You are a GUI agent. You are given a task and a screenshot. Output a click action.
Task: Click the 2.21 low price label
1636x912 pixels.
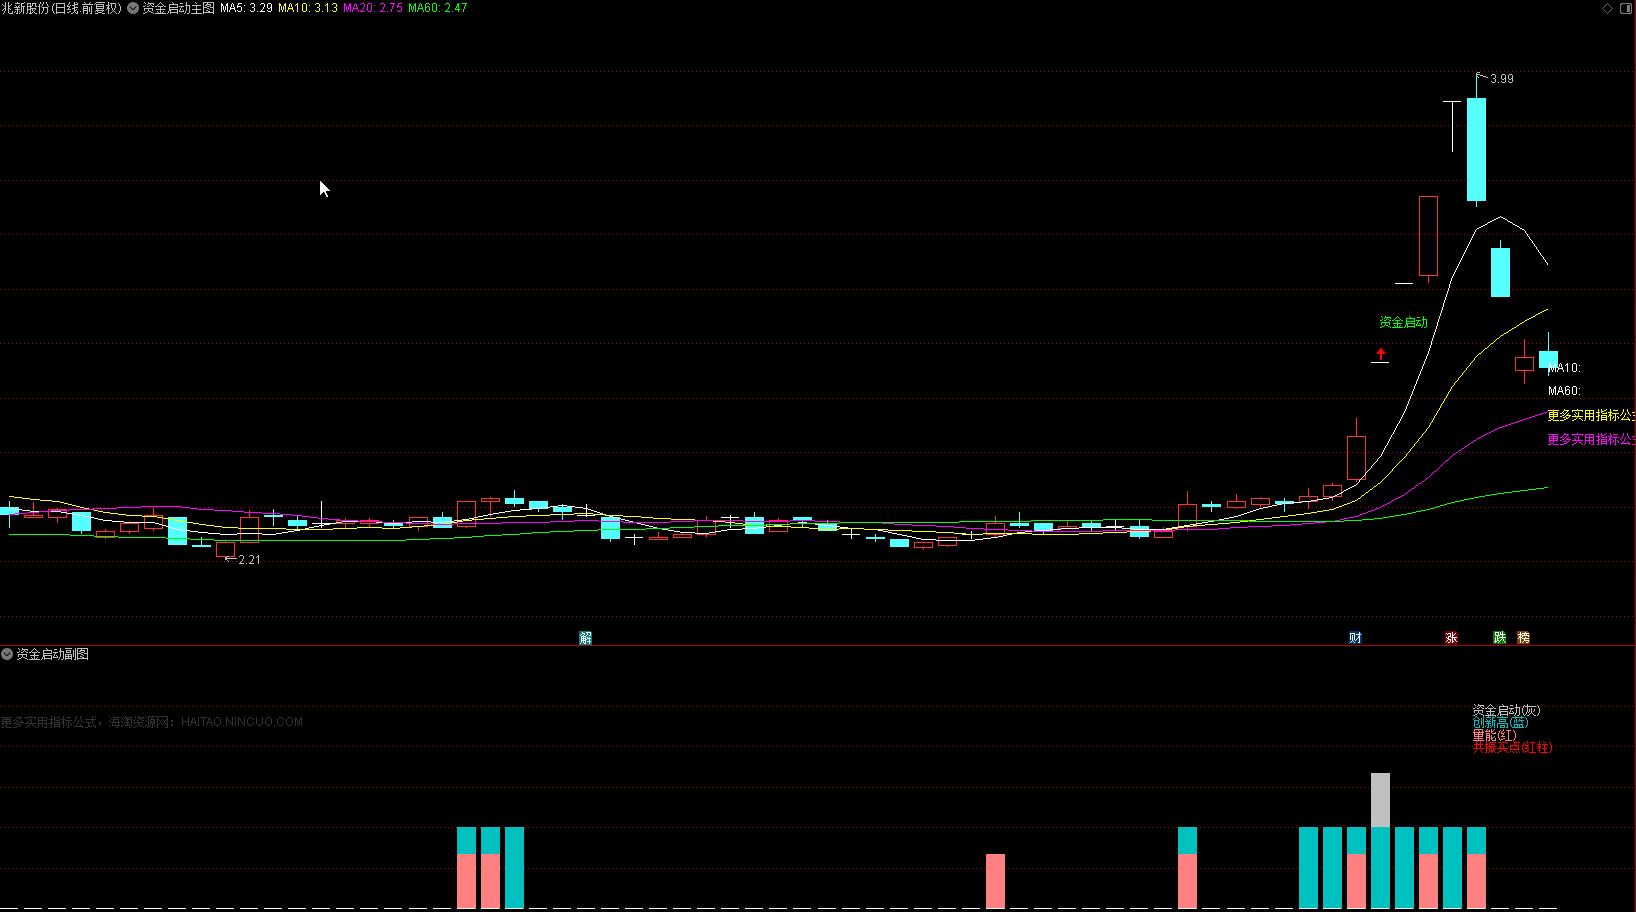pyautogui.click(x=249, y=560)
